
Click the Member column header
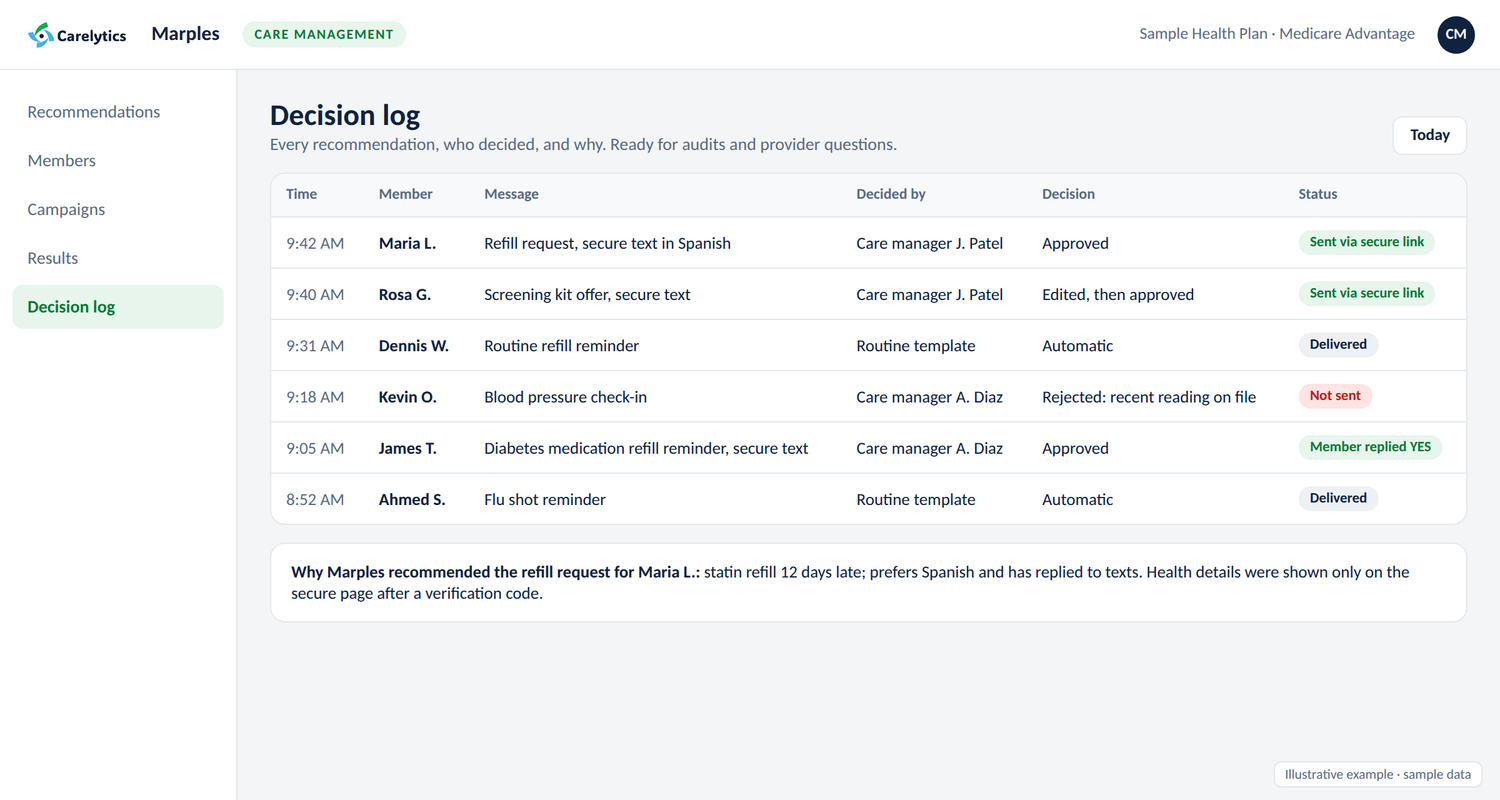point(406,194)
